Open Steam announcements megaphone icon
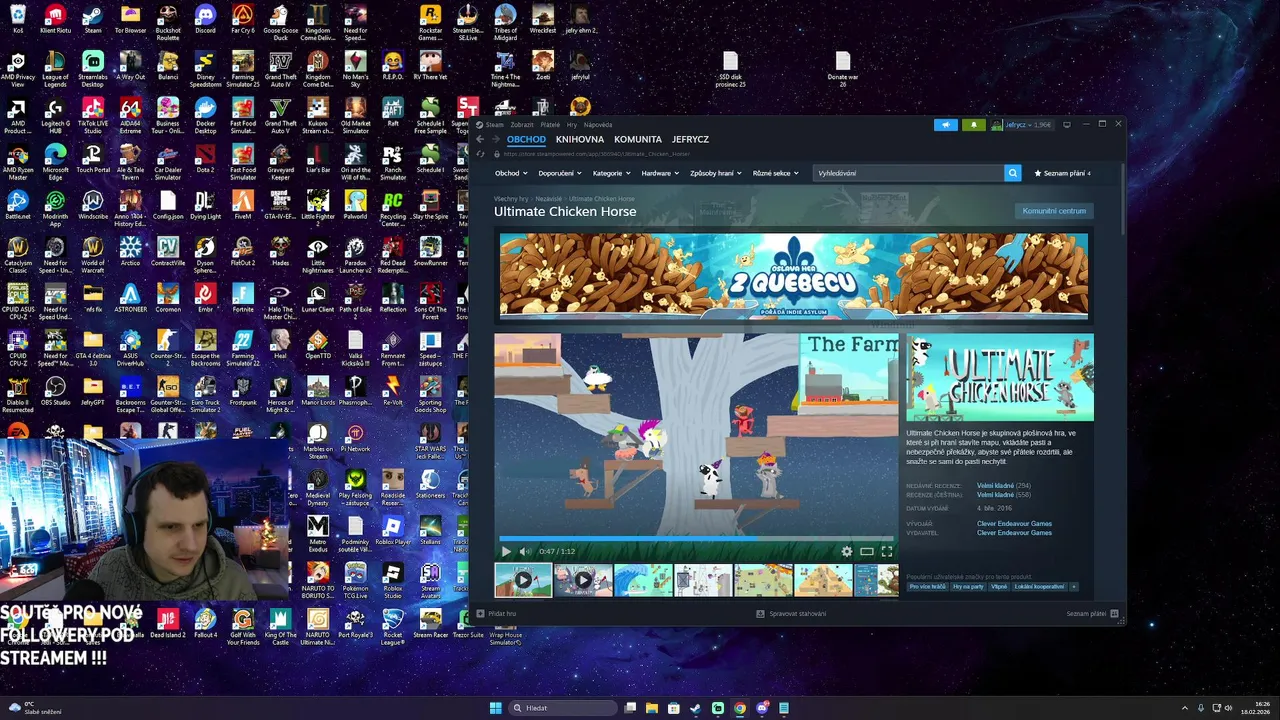Image resolution: width=1280 pixels, height=720 pixels. pos(945,125)
